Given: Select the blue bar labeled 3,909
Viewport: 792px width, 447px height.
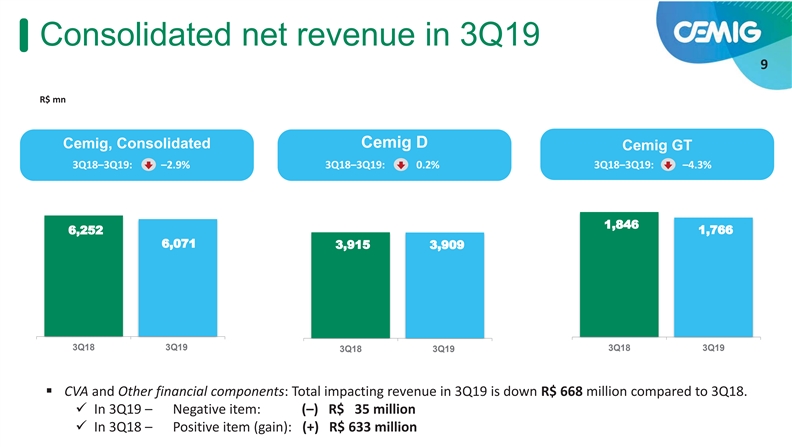Looking at the screenshot, I should pos(444,285).
